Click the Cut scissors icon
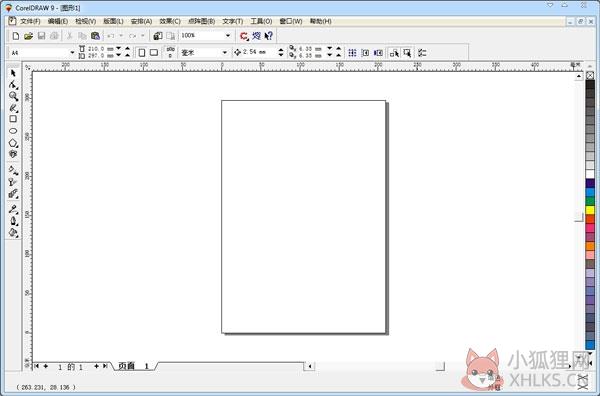Screen dimensions: 600x396 [x=70, y=36]
